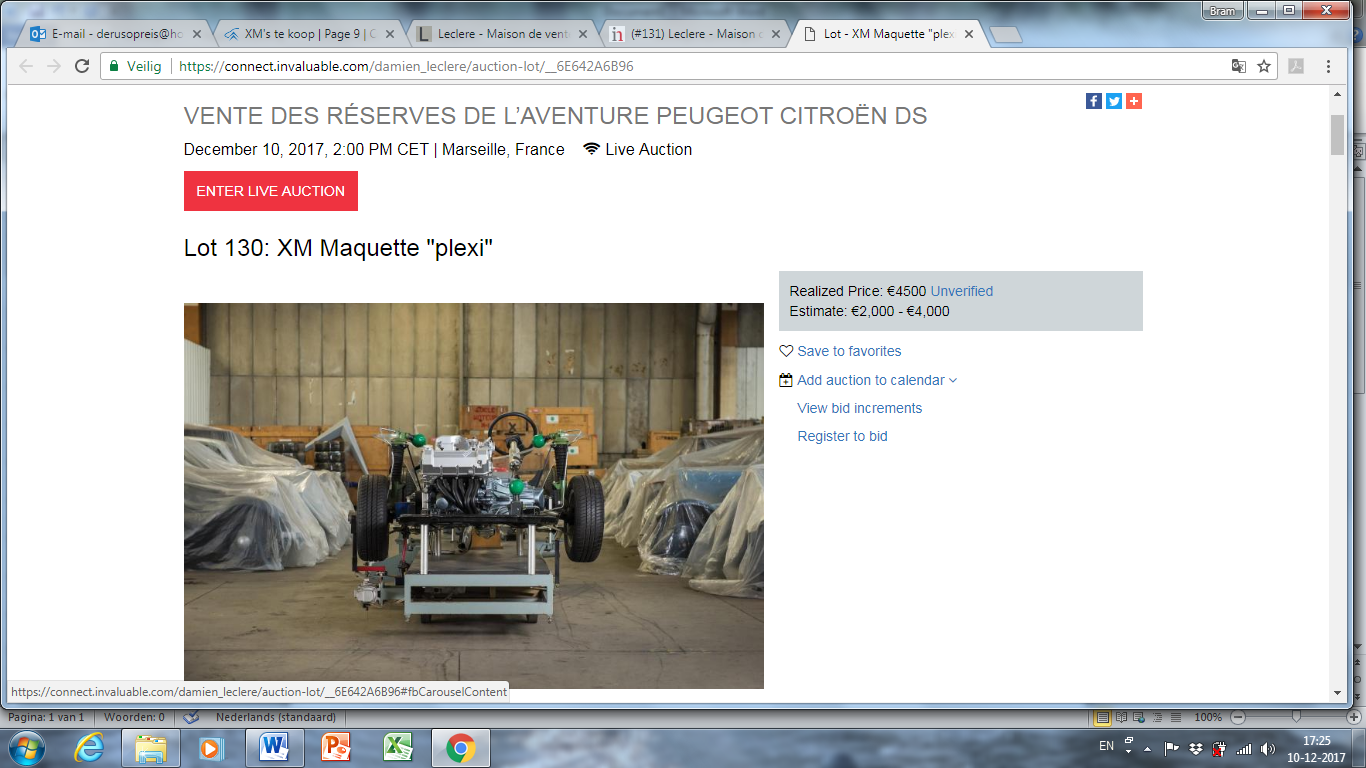Open Excel from the taskbar

point(398,748)
